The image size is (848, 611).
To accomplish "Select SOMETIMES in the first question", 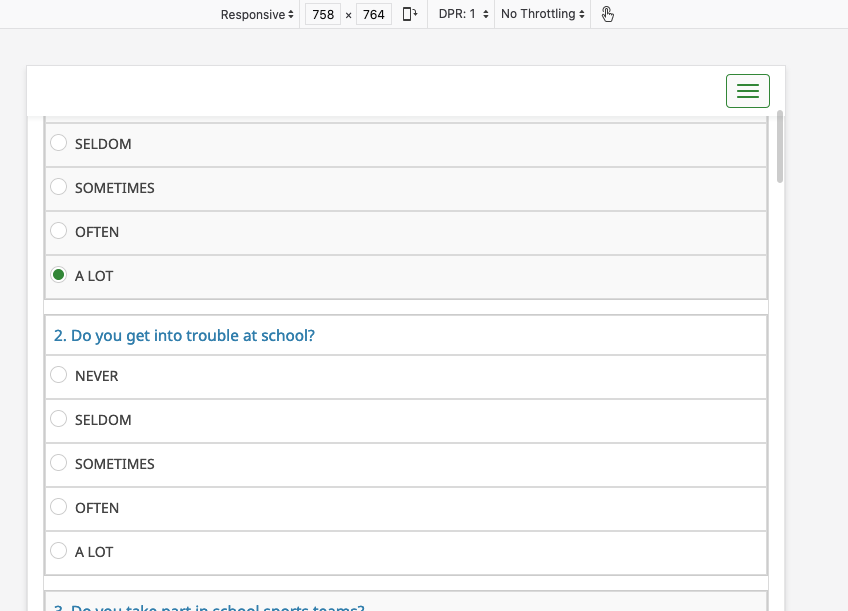I will coord(59,187).
